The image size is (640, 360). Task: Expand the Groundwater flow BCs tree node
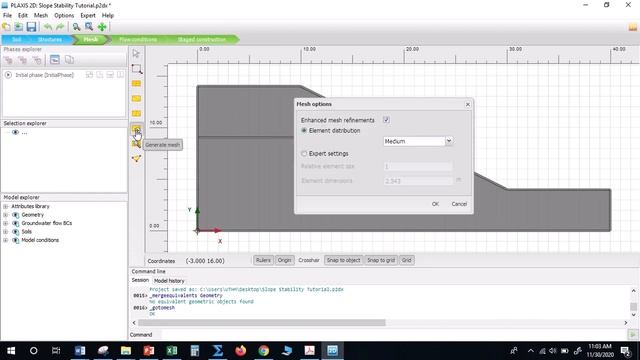6,223
